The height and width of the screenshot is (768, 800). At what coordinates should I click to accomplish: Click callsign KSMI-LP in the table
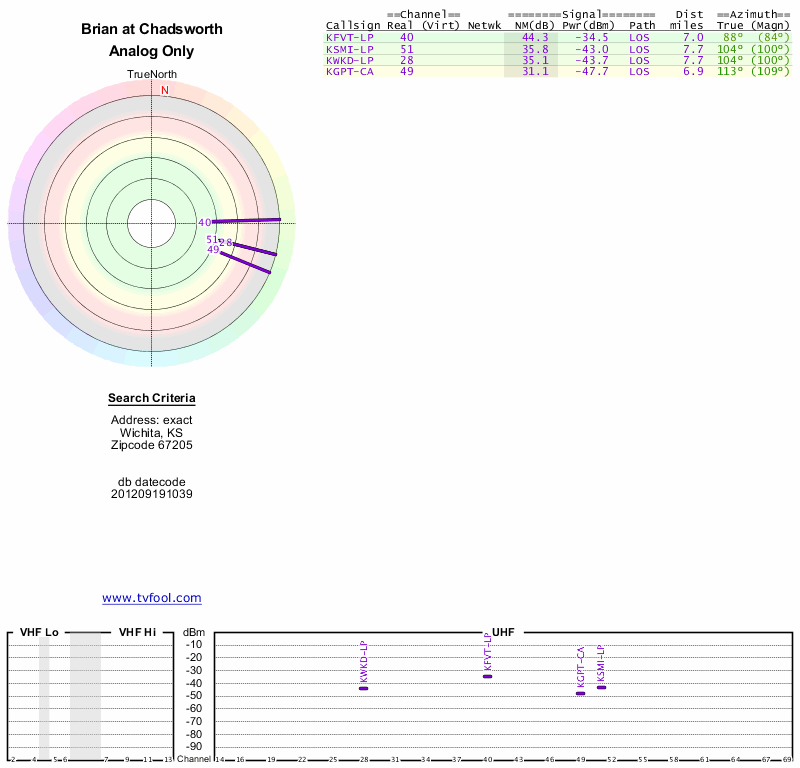(350, 49)
